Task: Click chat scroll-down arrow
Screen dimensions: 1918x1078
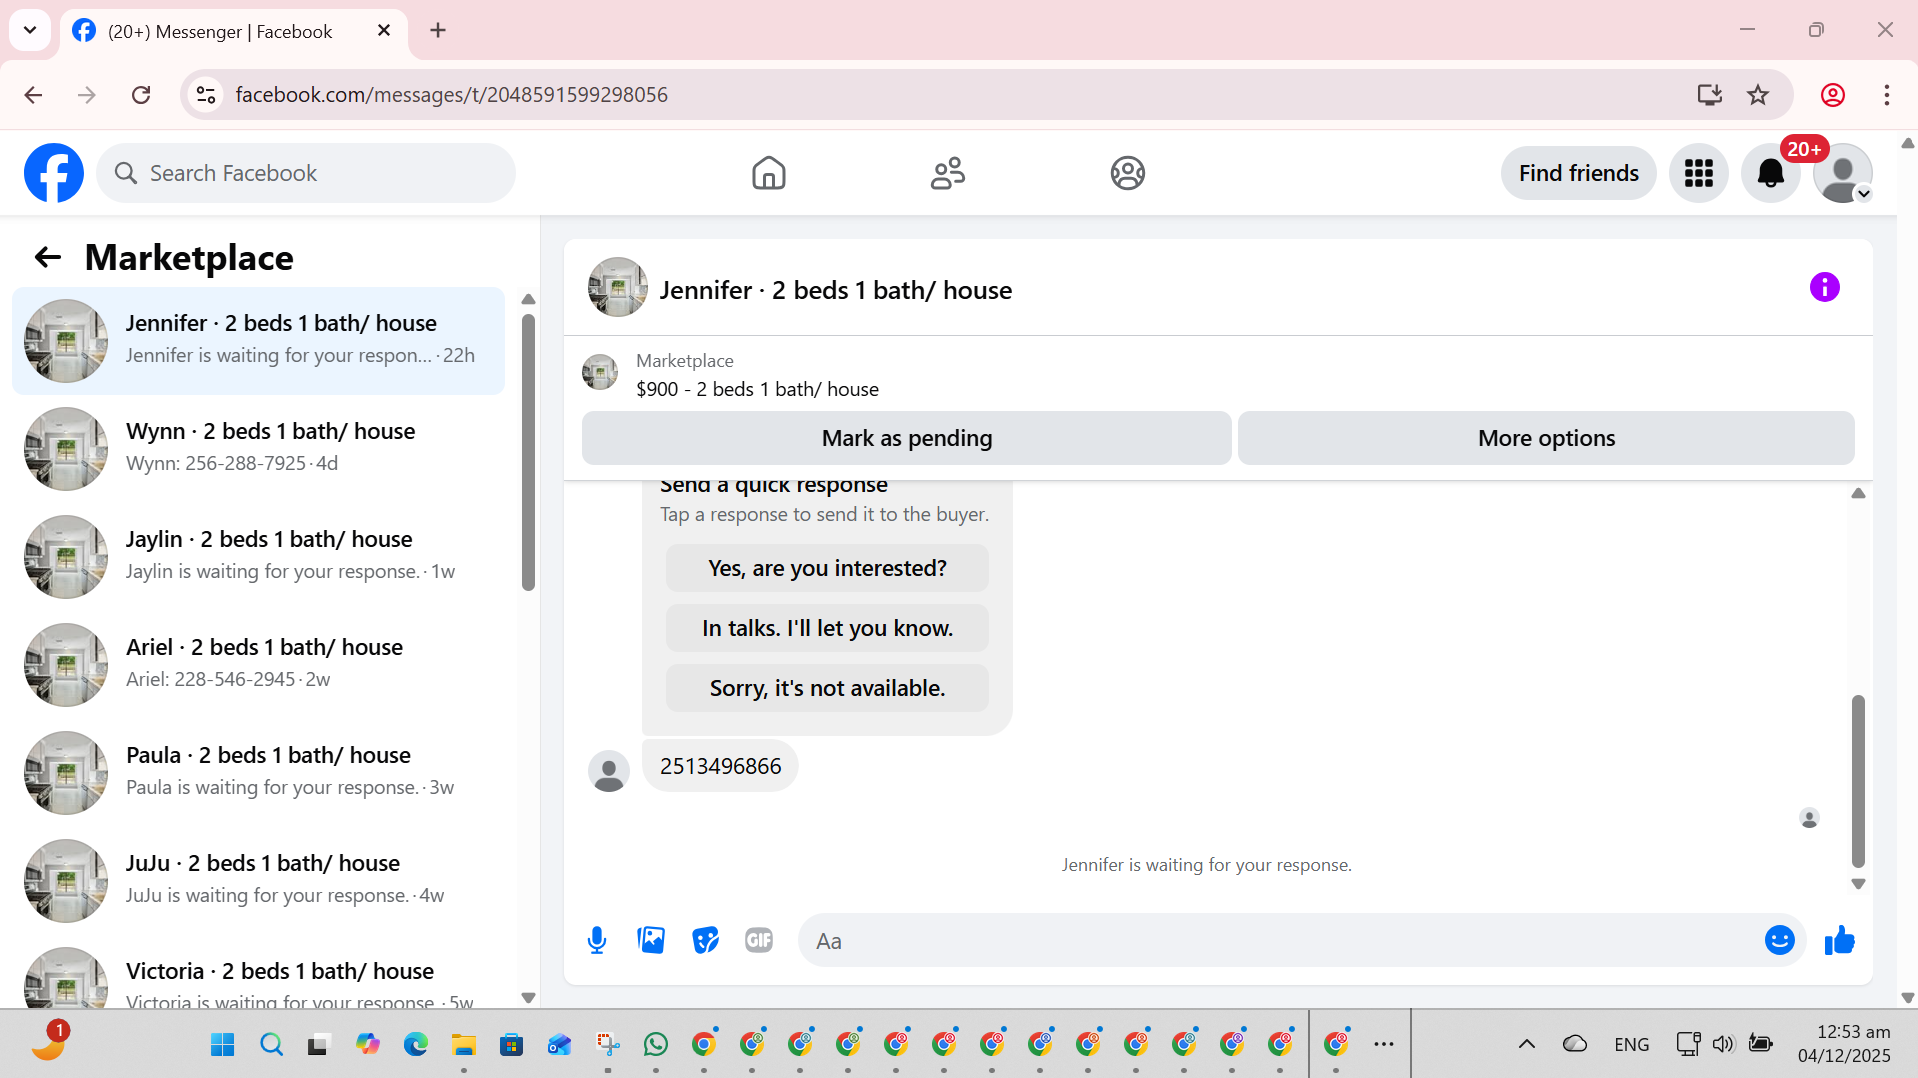Action: pos(1858,884)
